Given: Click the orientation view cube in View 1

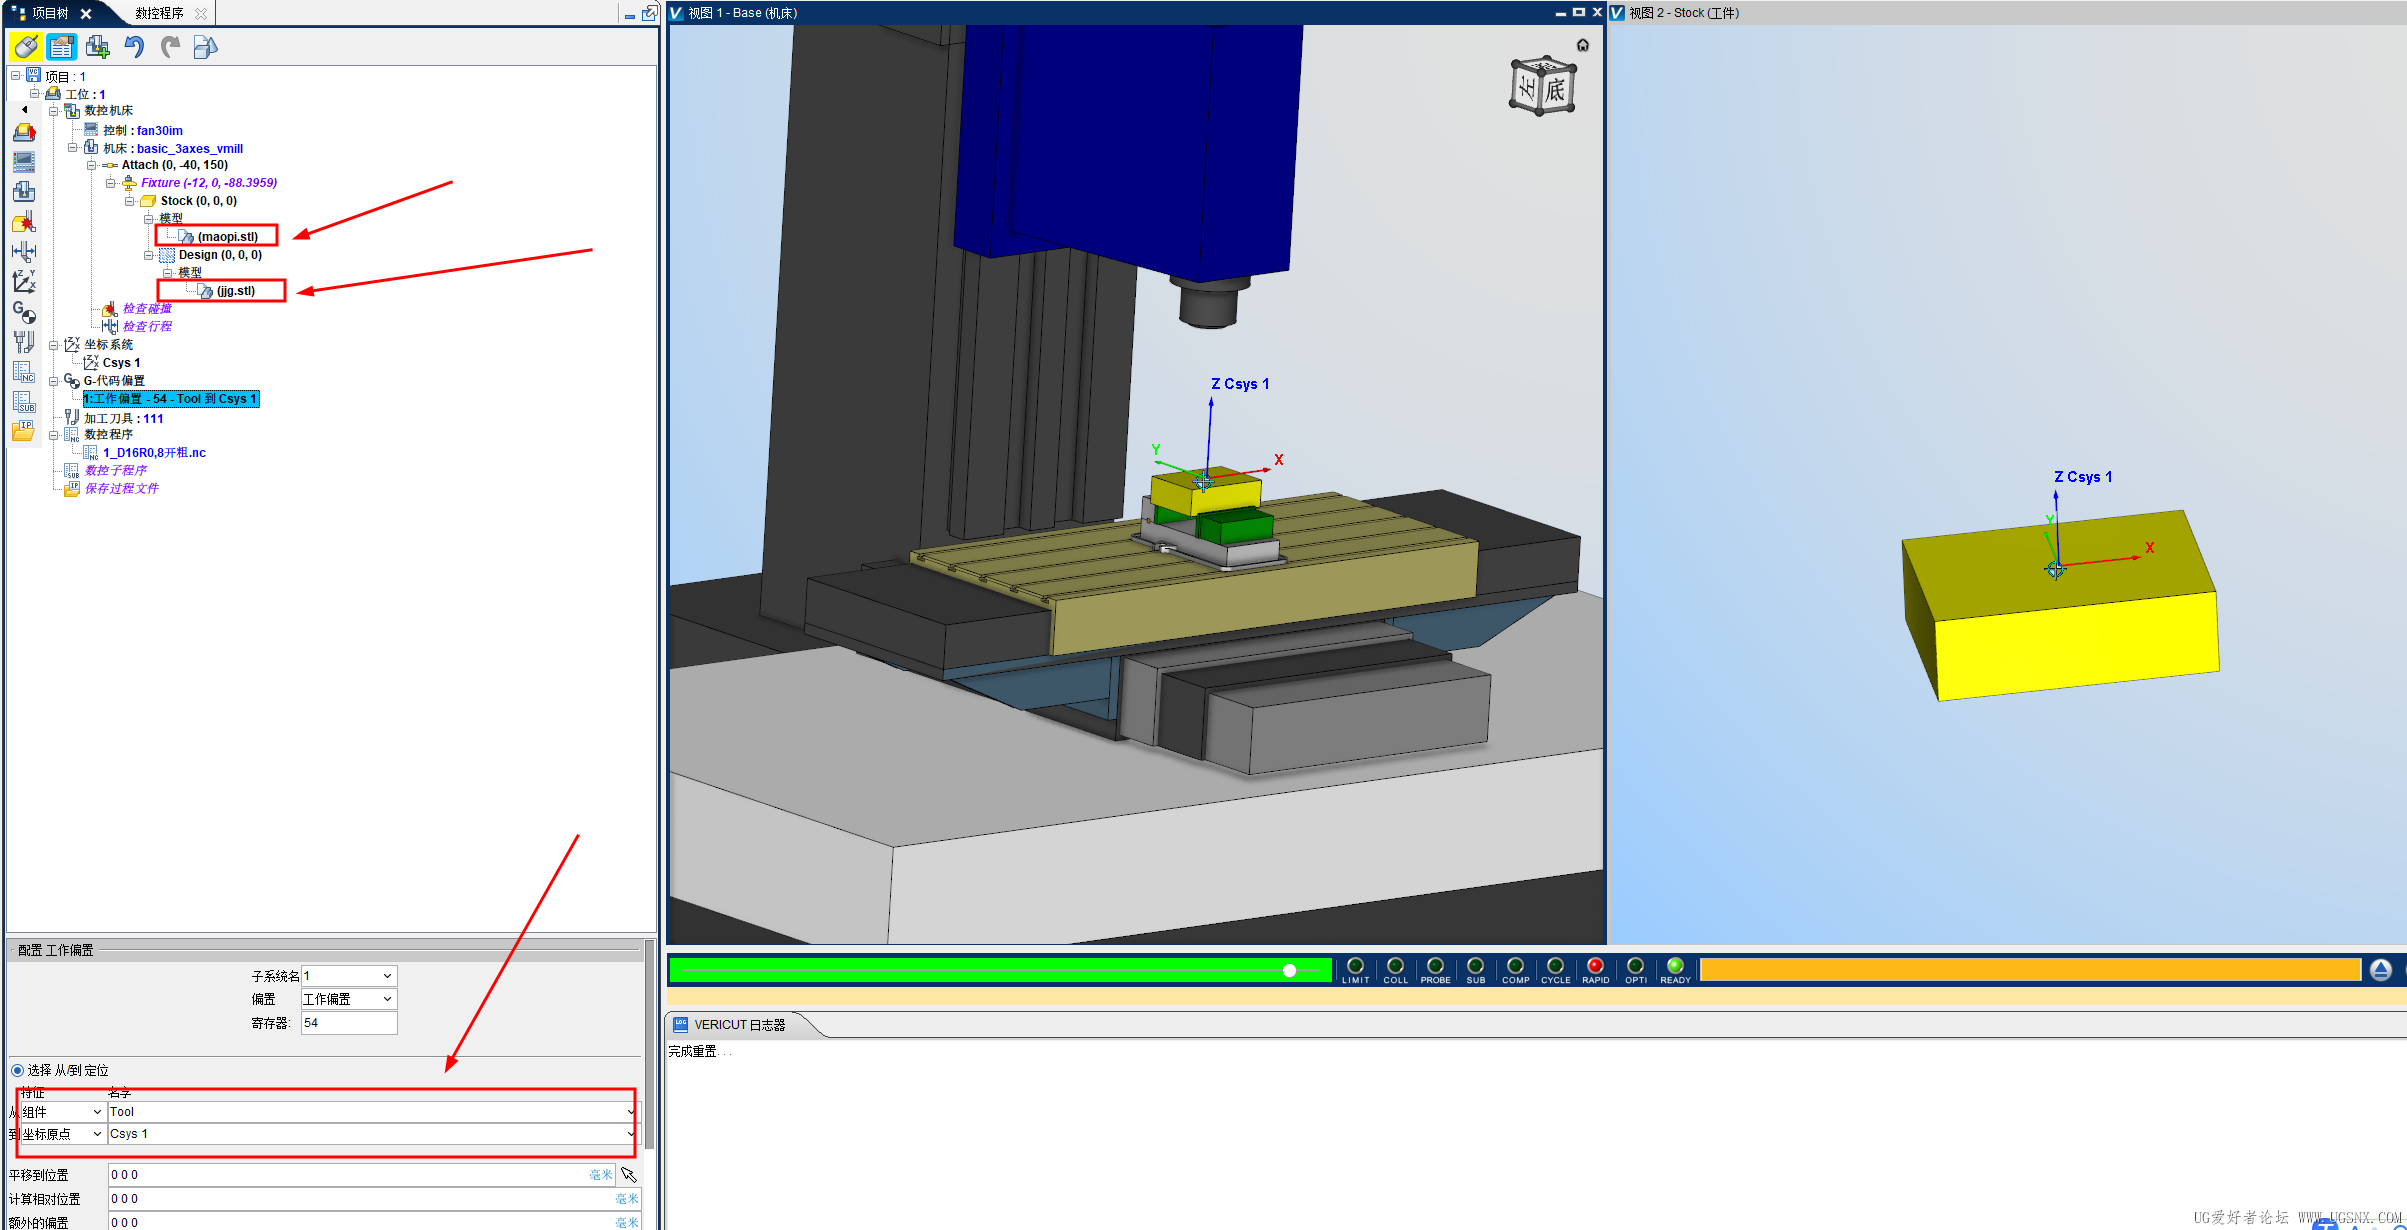Looking at the screenshot, I should pyautogui.click(x=1543, y=86).
